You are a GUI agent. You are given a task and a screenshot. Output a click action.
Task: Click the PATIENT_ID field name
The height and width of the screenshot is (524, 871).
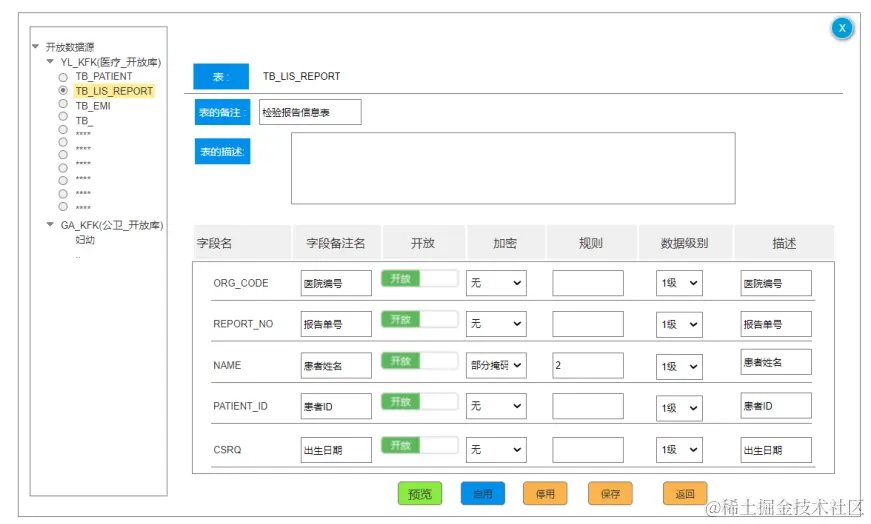click(241, 406)
